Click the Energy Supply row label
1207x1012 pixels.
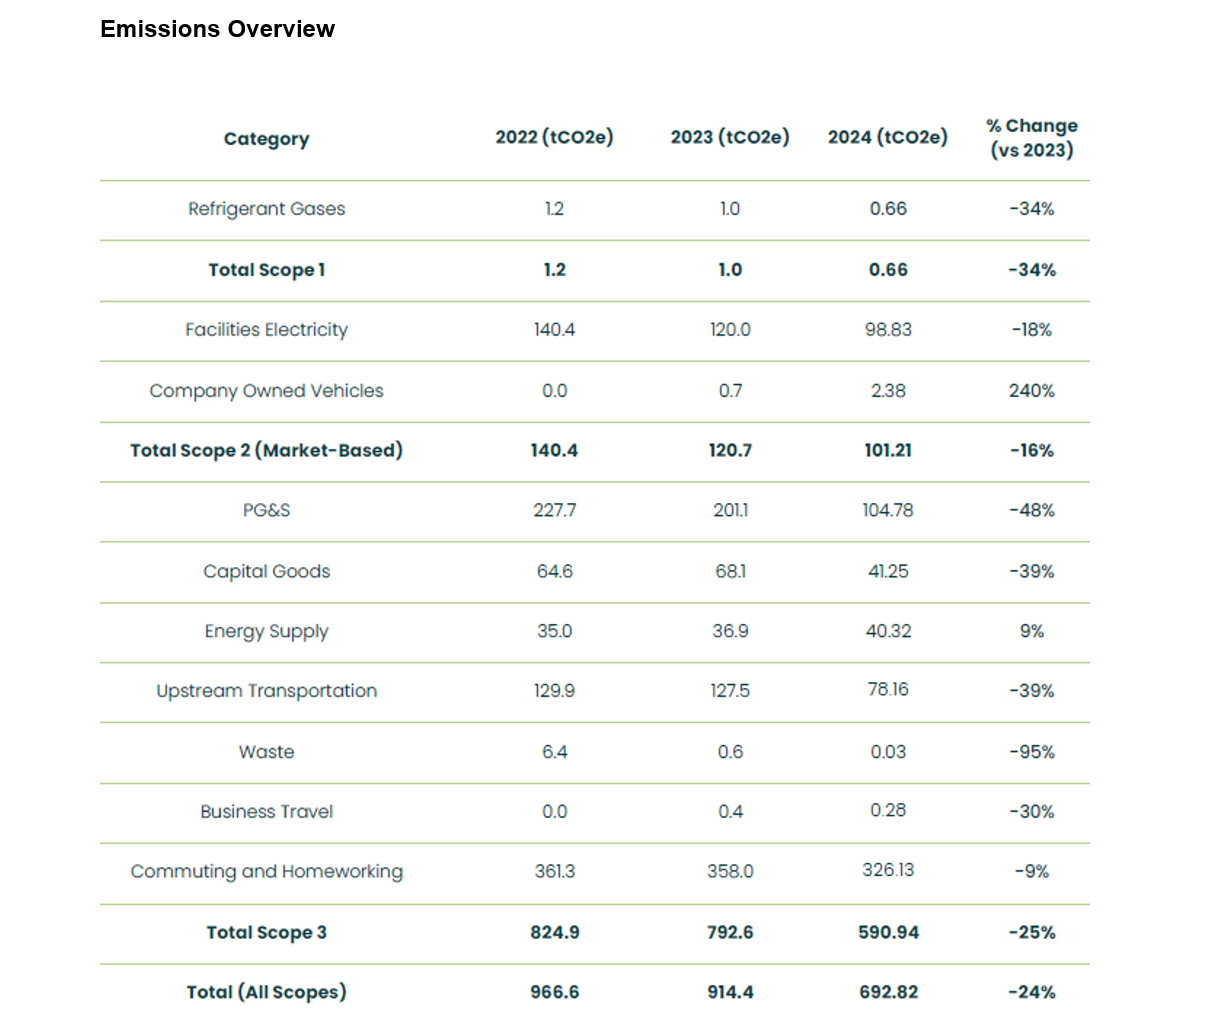(266, 632)
